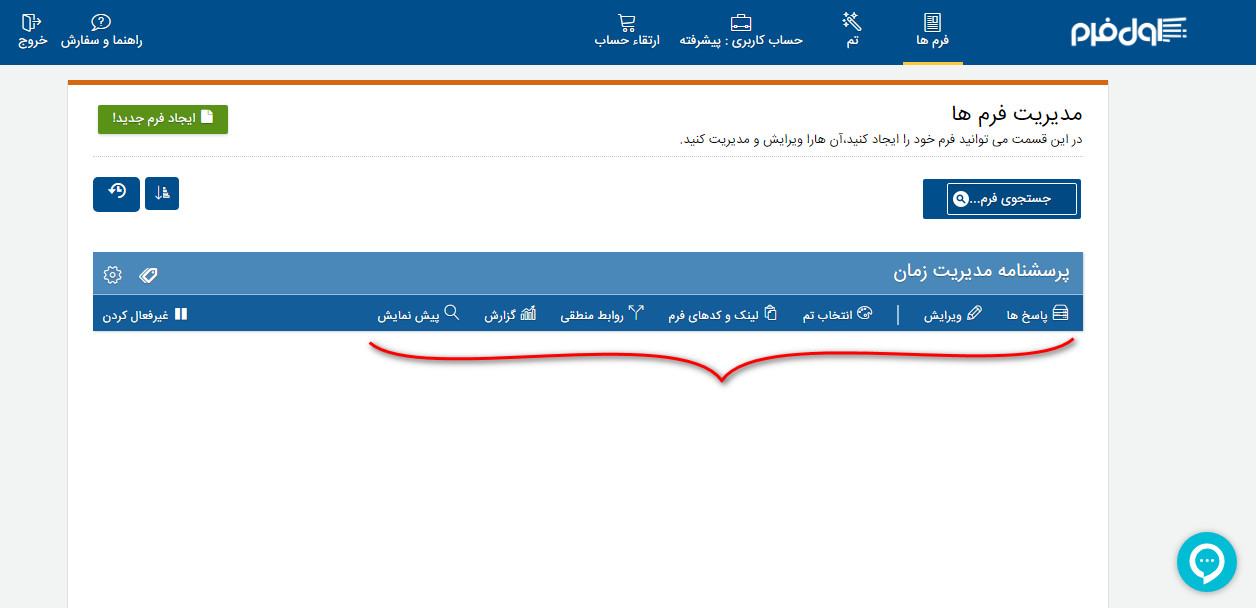The height and width of the screenshot is (608, 1256).
Task: Click the history restore icon button
Action: [x=116, y=194]
